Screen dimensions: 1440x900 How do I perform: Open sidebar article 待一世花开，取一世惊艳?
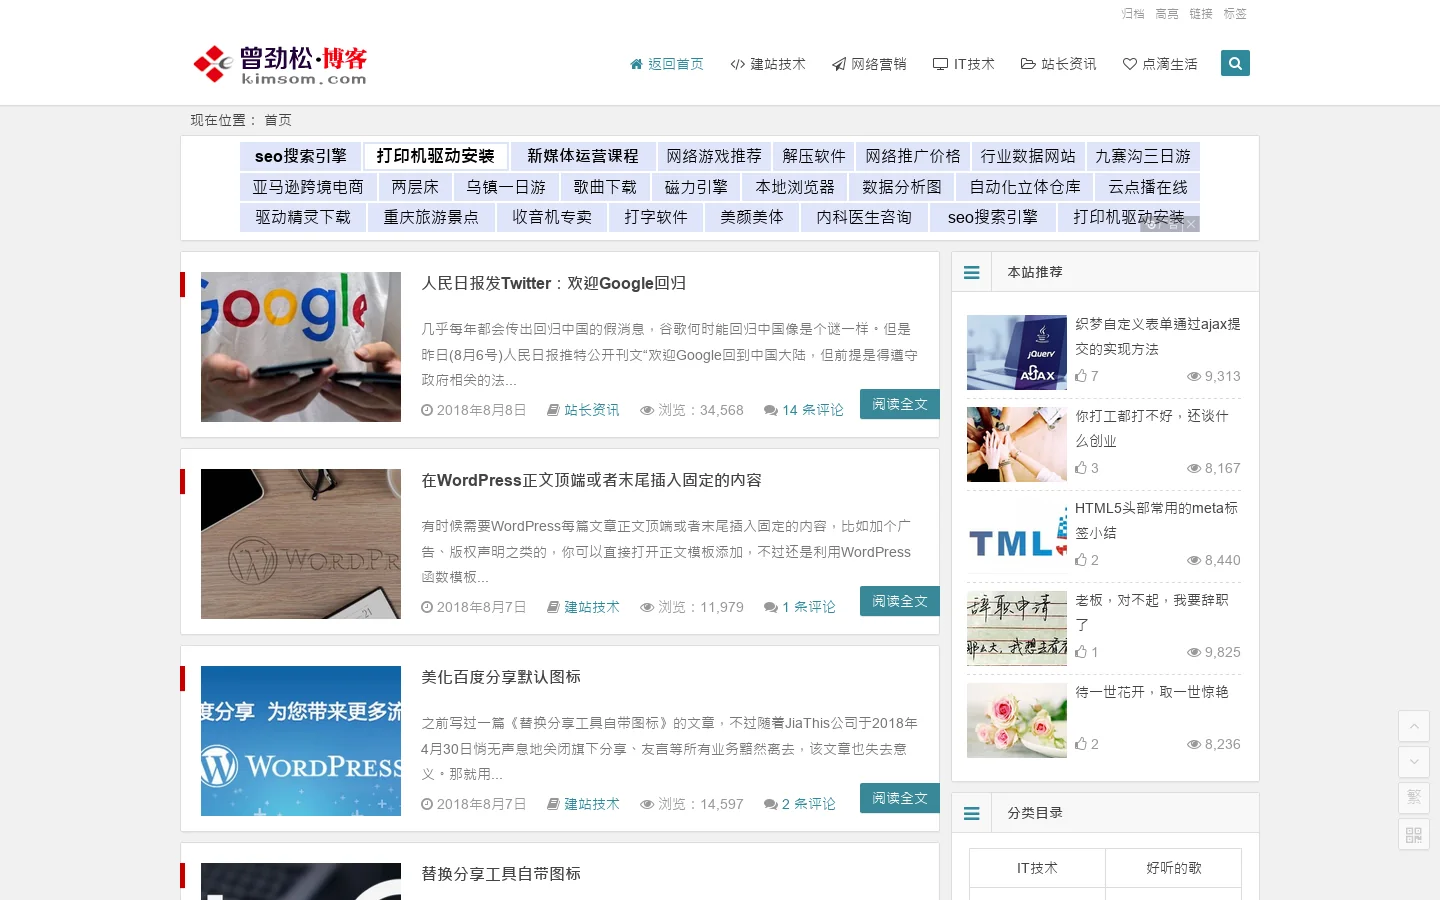[x=1152, y=692]
